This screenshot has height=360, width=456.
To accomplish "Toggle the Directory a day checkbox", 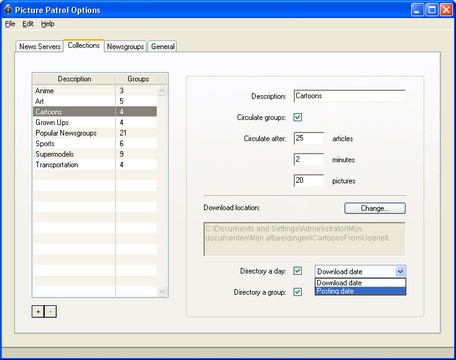I will coord(298,271).
